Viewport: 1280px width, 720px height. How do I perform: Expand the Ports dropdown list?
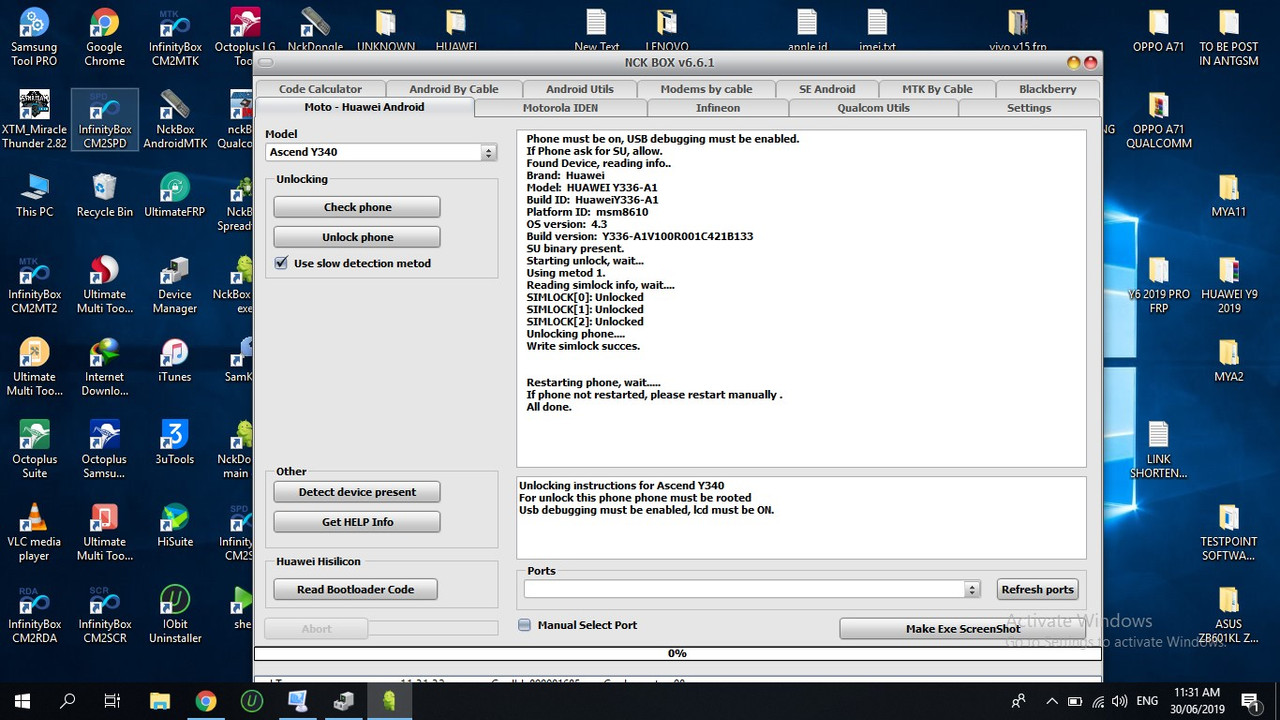coord(972,589)
